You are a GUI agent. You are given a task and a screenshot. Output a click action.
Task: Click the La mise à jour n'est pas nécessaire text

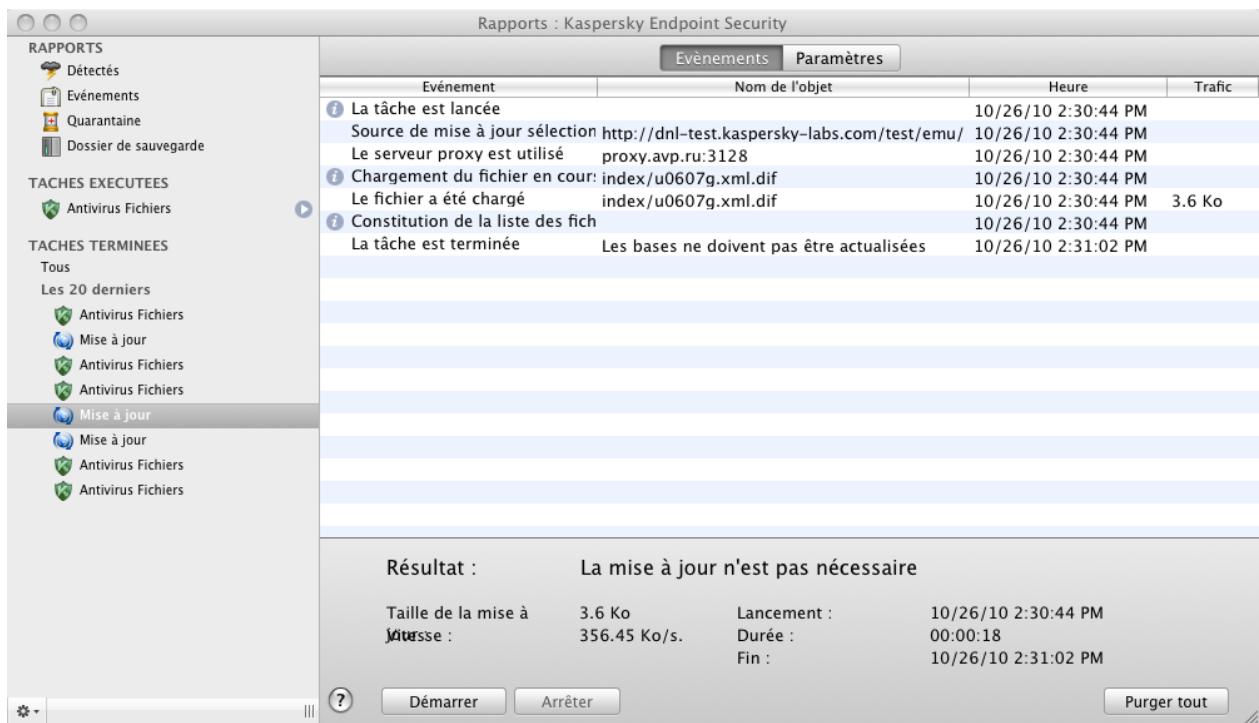pos(749,569)
